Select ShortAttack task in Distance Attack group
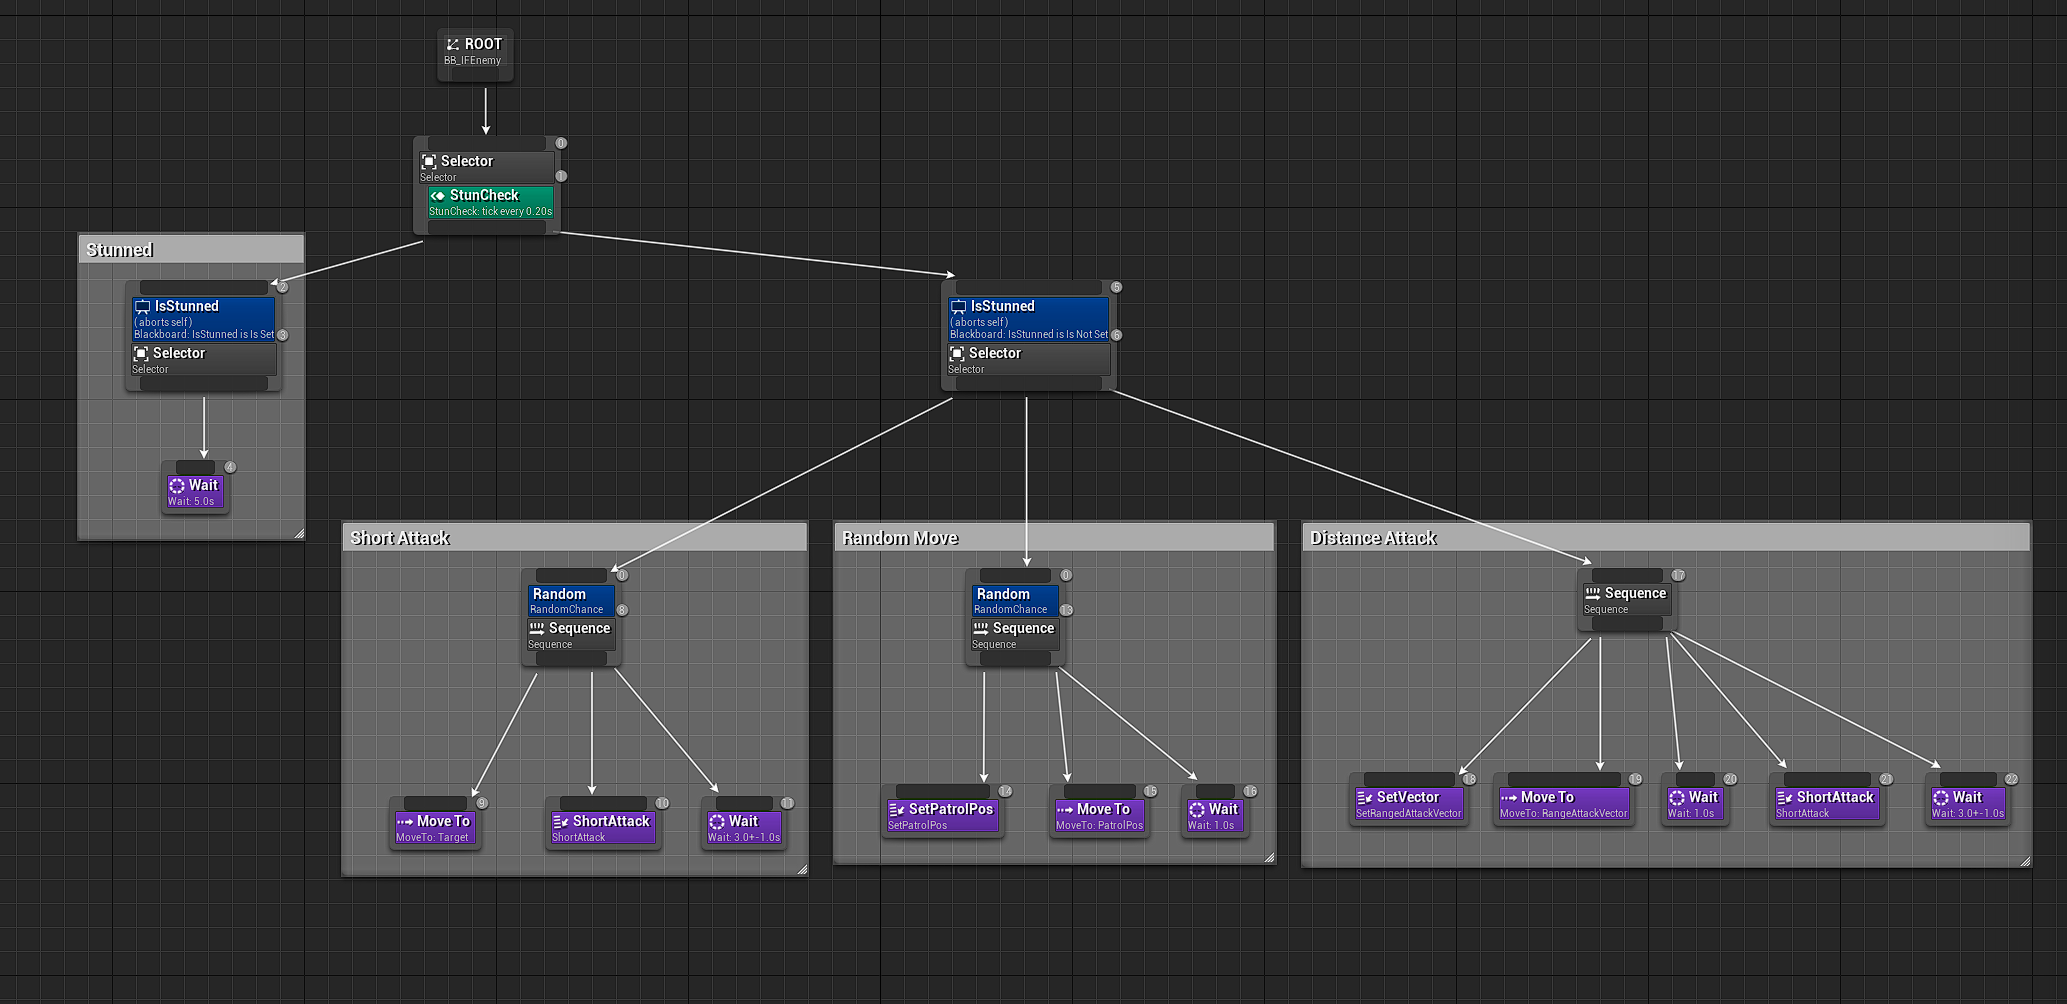Image resolution: width=2067 pixels, height=1004 pixels. click(x=1827, y=803)
